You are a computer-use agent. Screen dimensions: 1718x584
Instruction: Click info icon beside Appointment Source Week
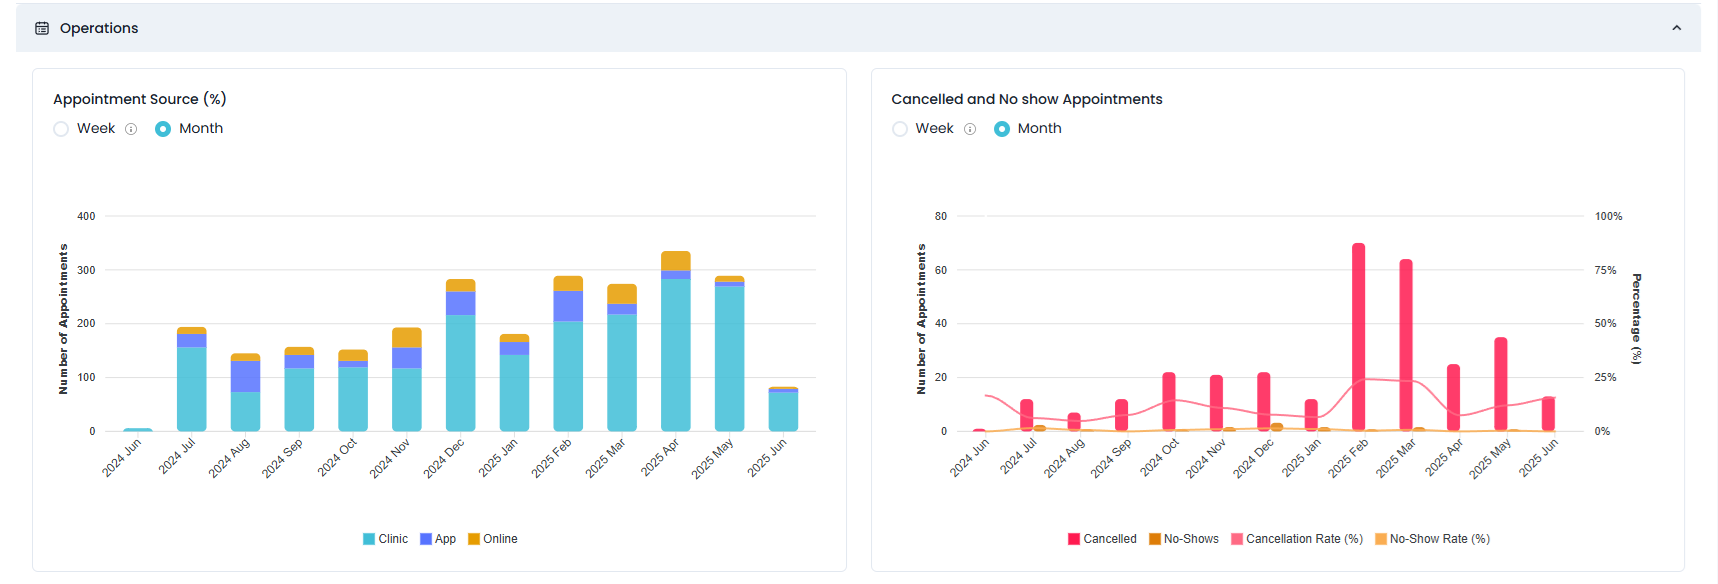[131, 129]
